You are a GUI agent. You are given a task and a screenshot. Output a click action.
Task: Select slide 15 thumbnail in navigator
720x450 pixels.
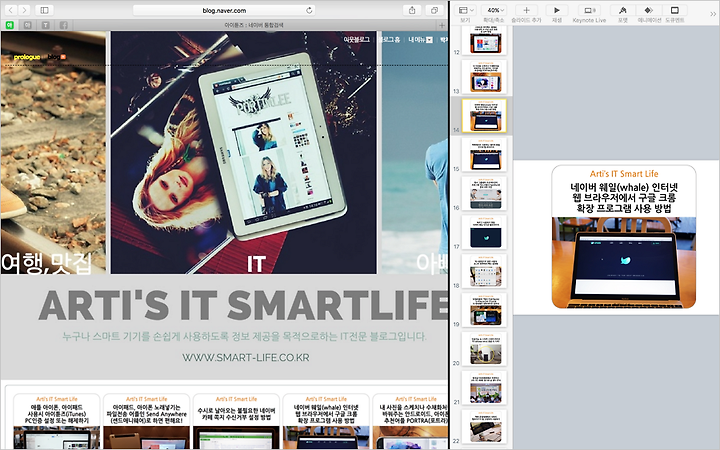tap(485, 155)
